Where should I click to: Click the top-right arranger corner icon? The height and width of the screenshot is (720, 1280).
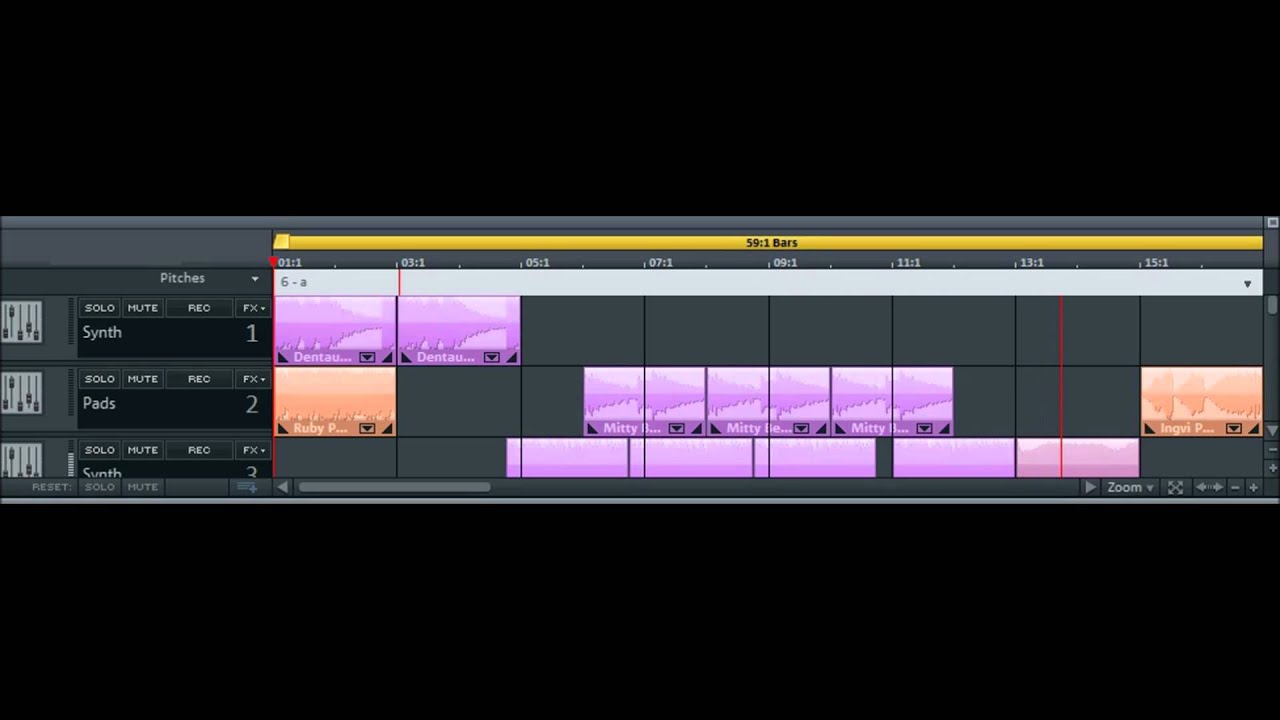coord(1272,222)
